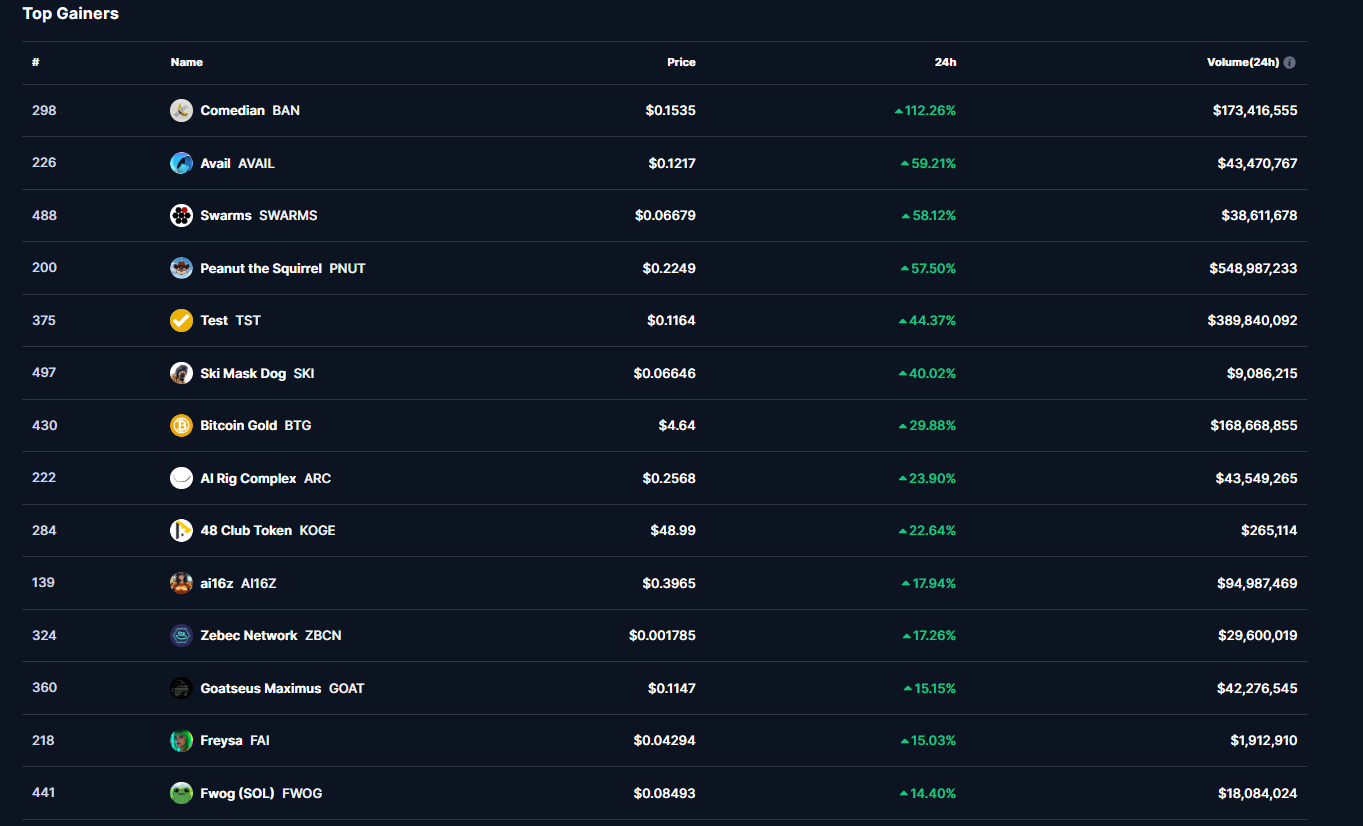Click the Zebec Network coin icon
Viewport: 1363px width, 826px height.
[x=181, y=636]
